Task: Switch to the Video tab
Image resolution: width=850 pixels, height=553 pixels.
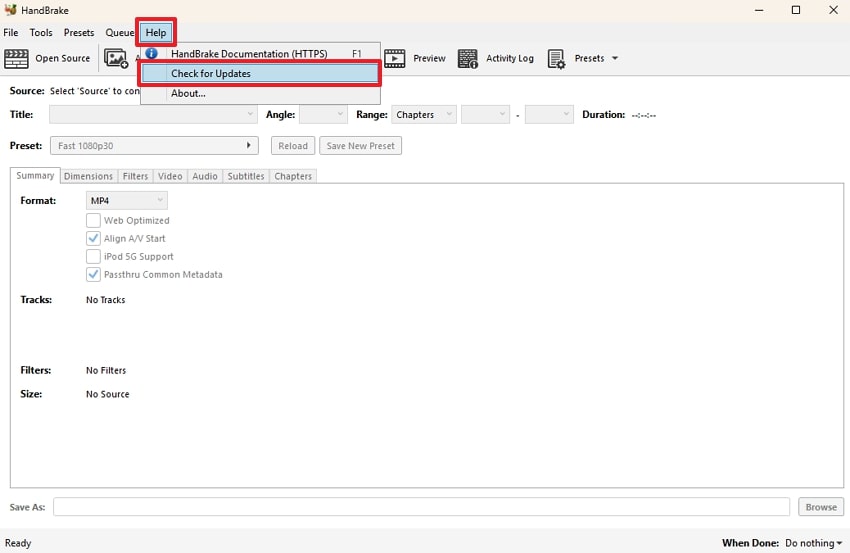Action: [x=170, y=176]
